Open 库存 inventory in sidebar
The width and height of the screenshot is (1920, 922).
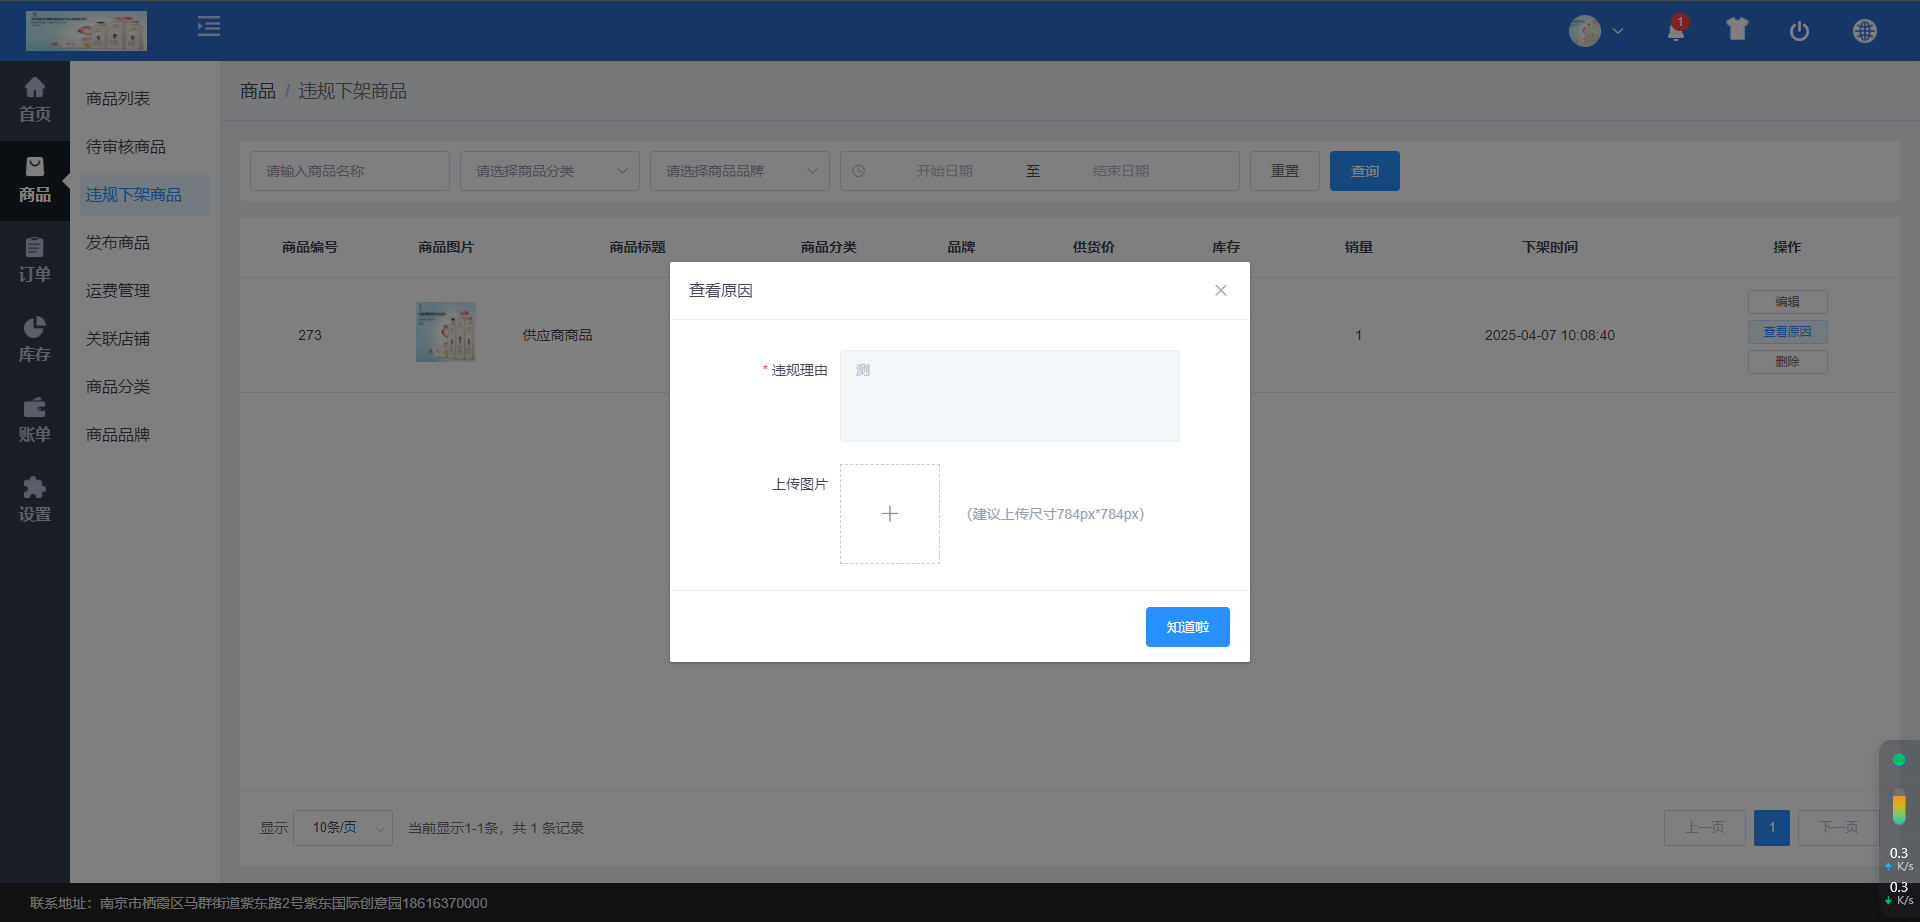click(x=34, y=340)
